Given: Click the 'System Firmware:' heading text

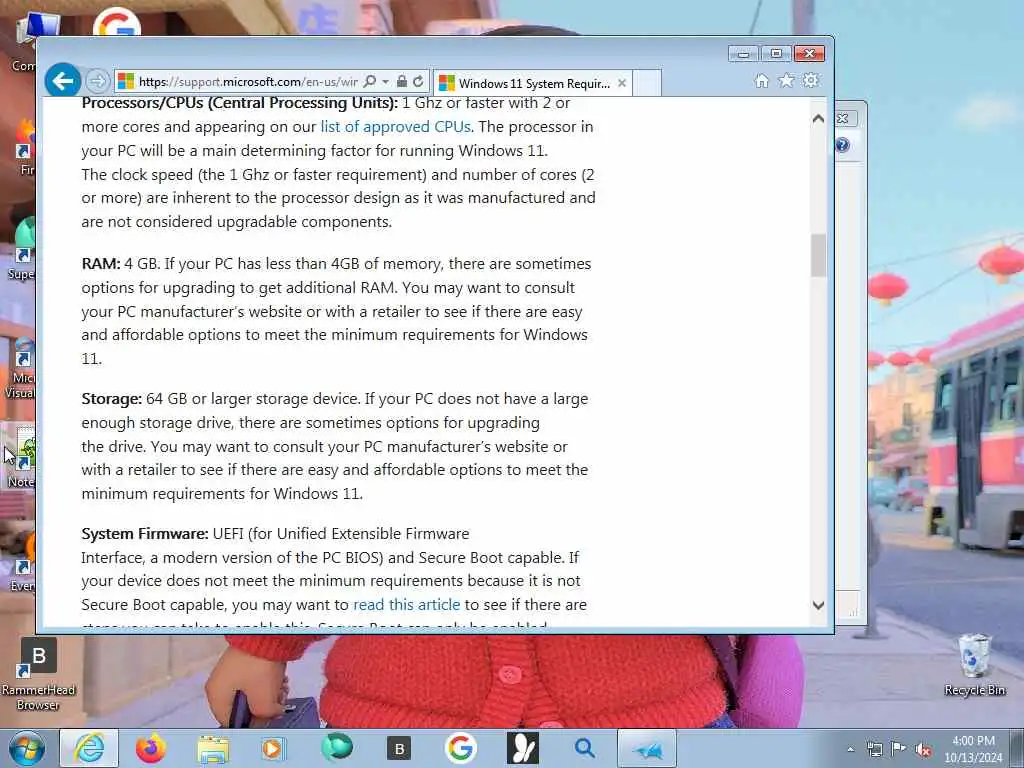Looking at the screenshot, I should [x=145, y=534].
